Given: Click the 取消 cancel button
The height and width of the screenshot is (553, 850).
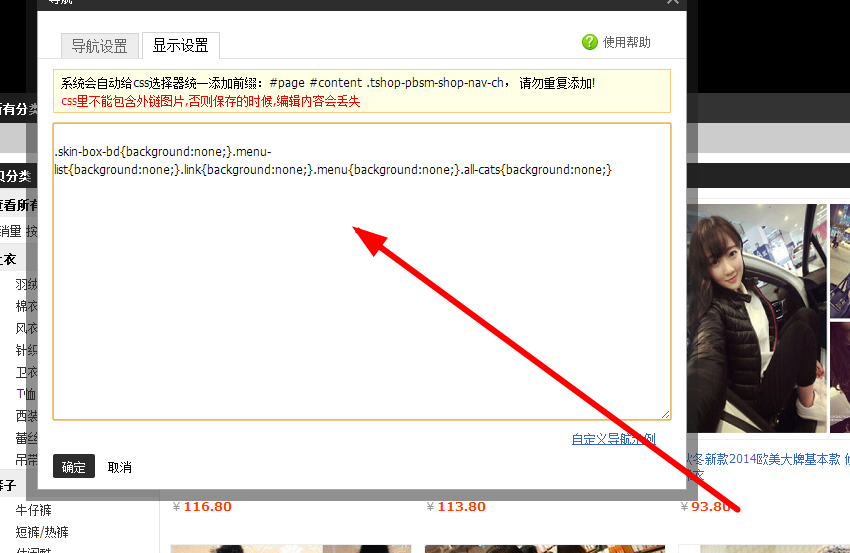Looking at the screenshot, I should tap(119, 467).
